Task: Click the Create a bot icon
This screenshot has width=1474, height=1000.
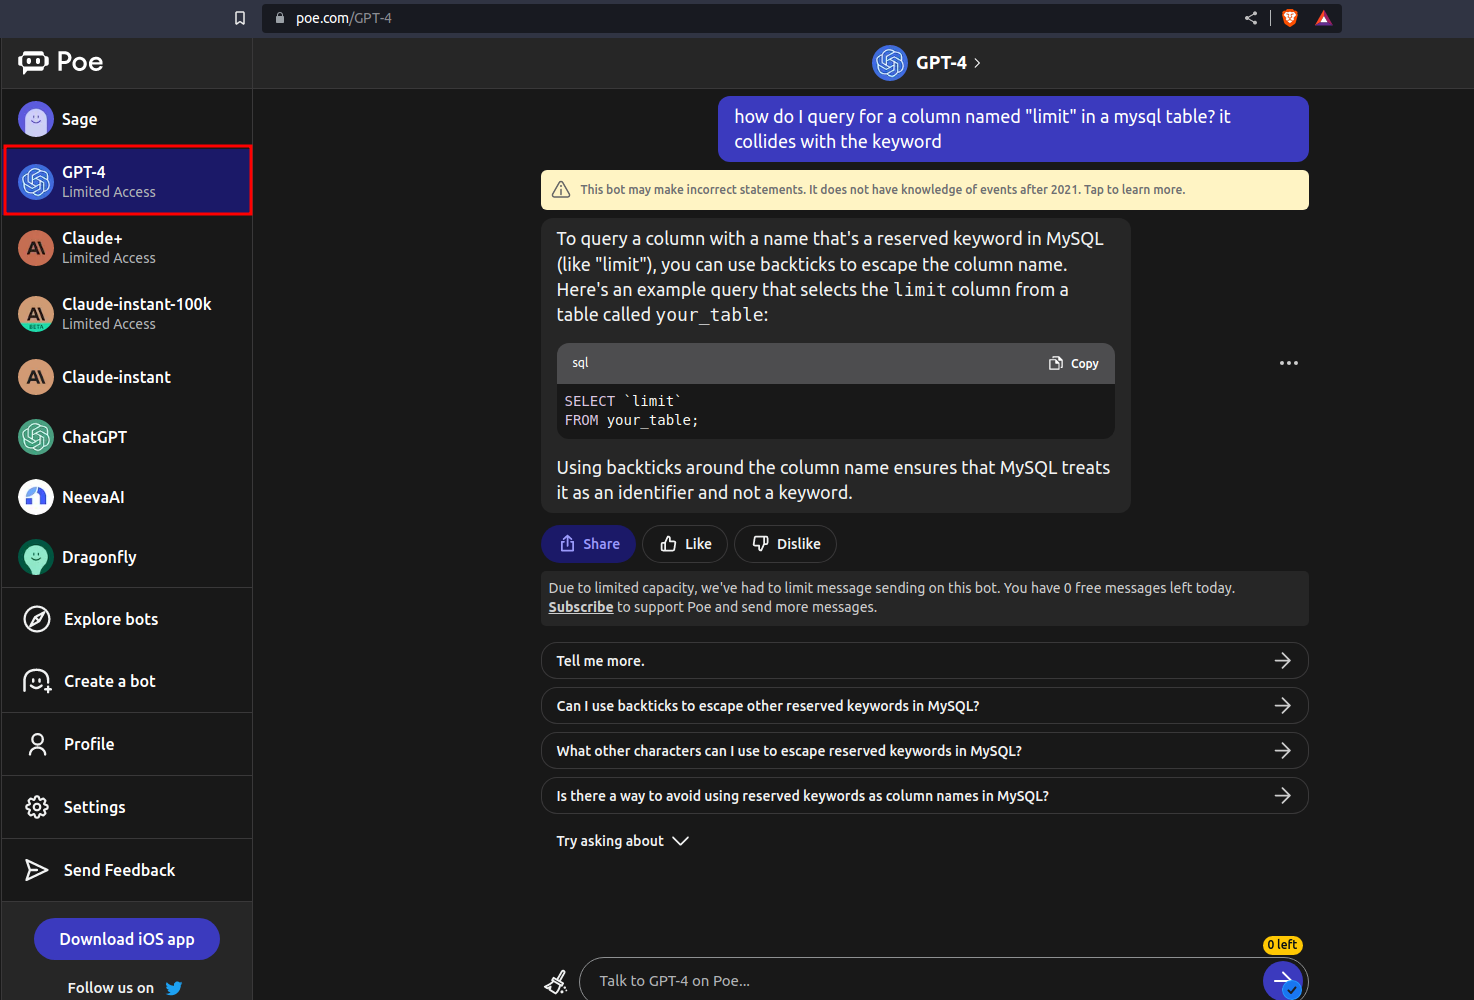Action: tap(37, 681)
